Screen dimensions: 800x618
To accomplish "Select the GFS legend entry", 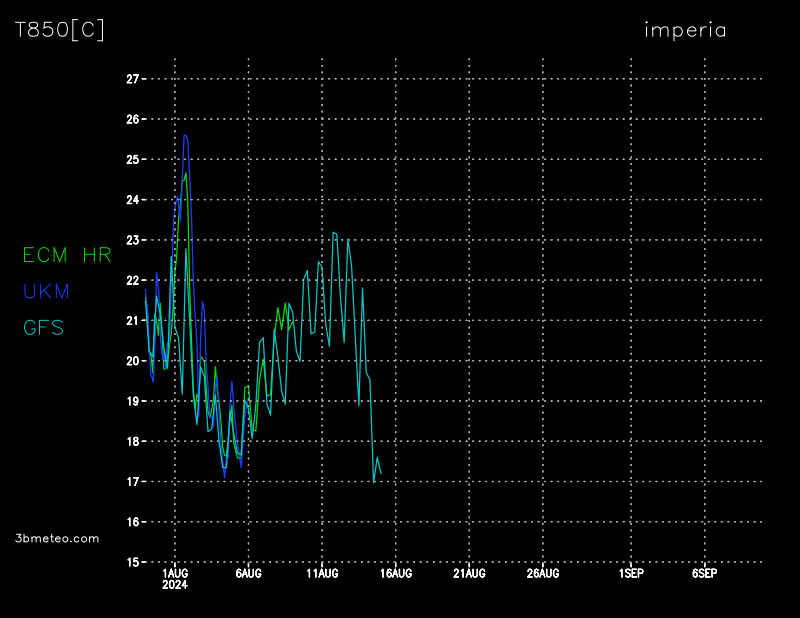I will point(44,327).
